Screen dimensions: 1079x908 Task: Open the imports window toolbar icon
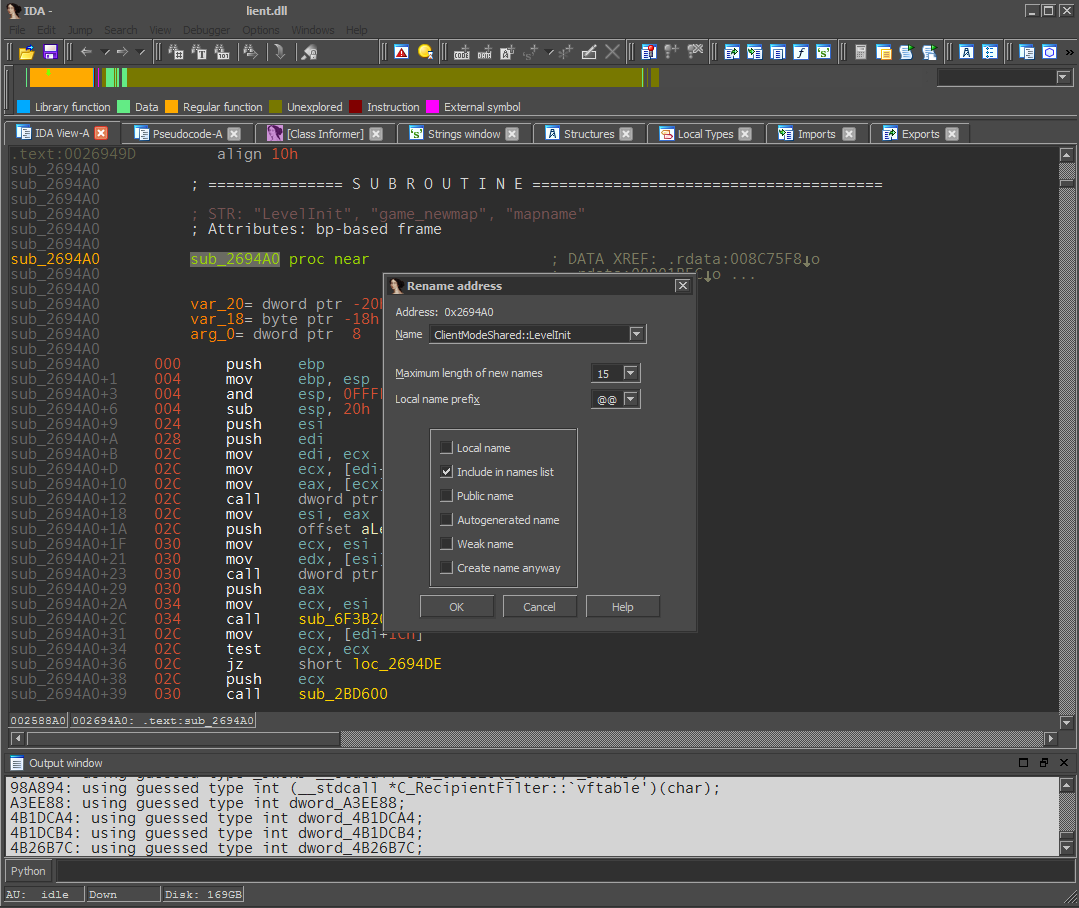tap(755, 52)
